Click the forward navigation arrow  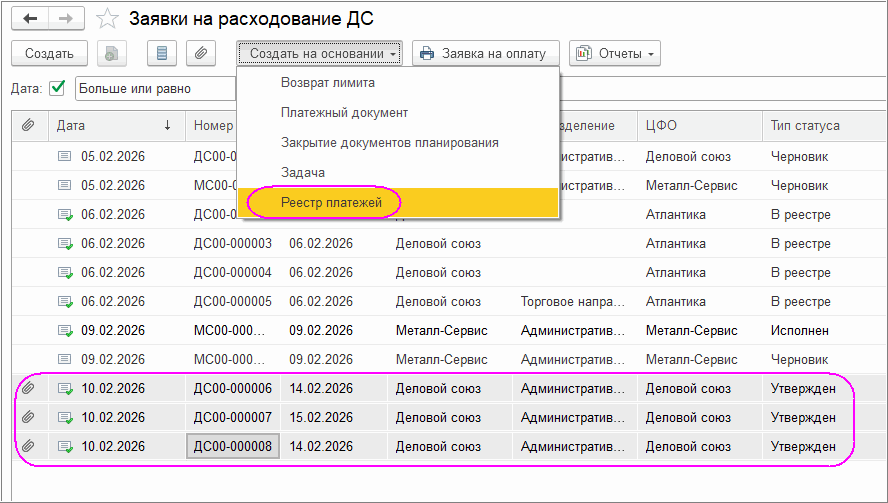(x=66, y=19)
